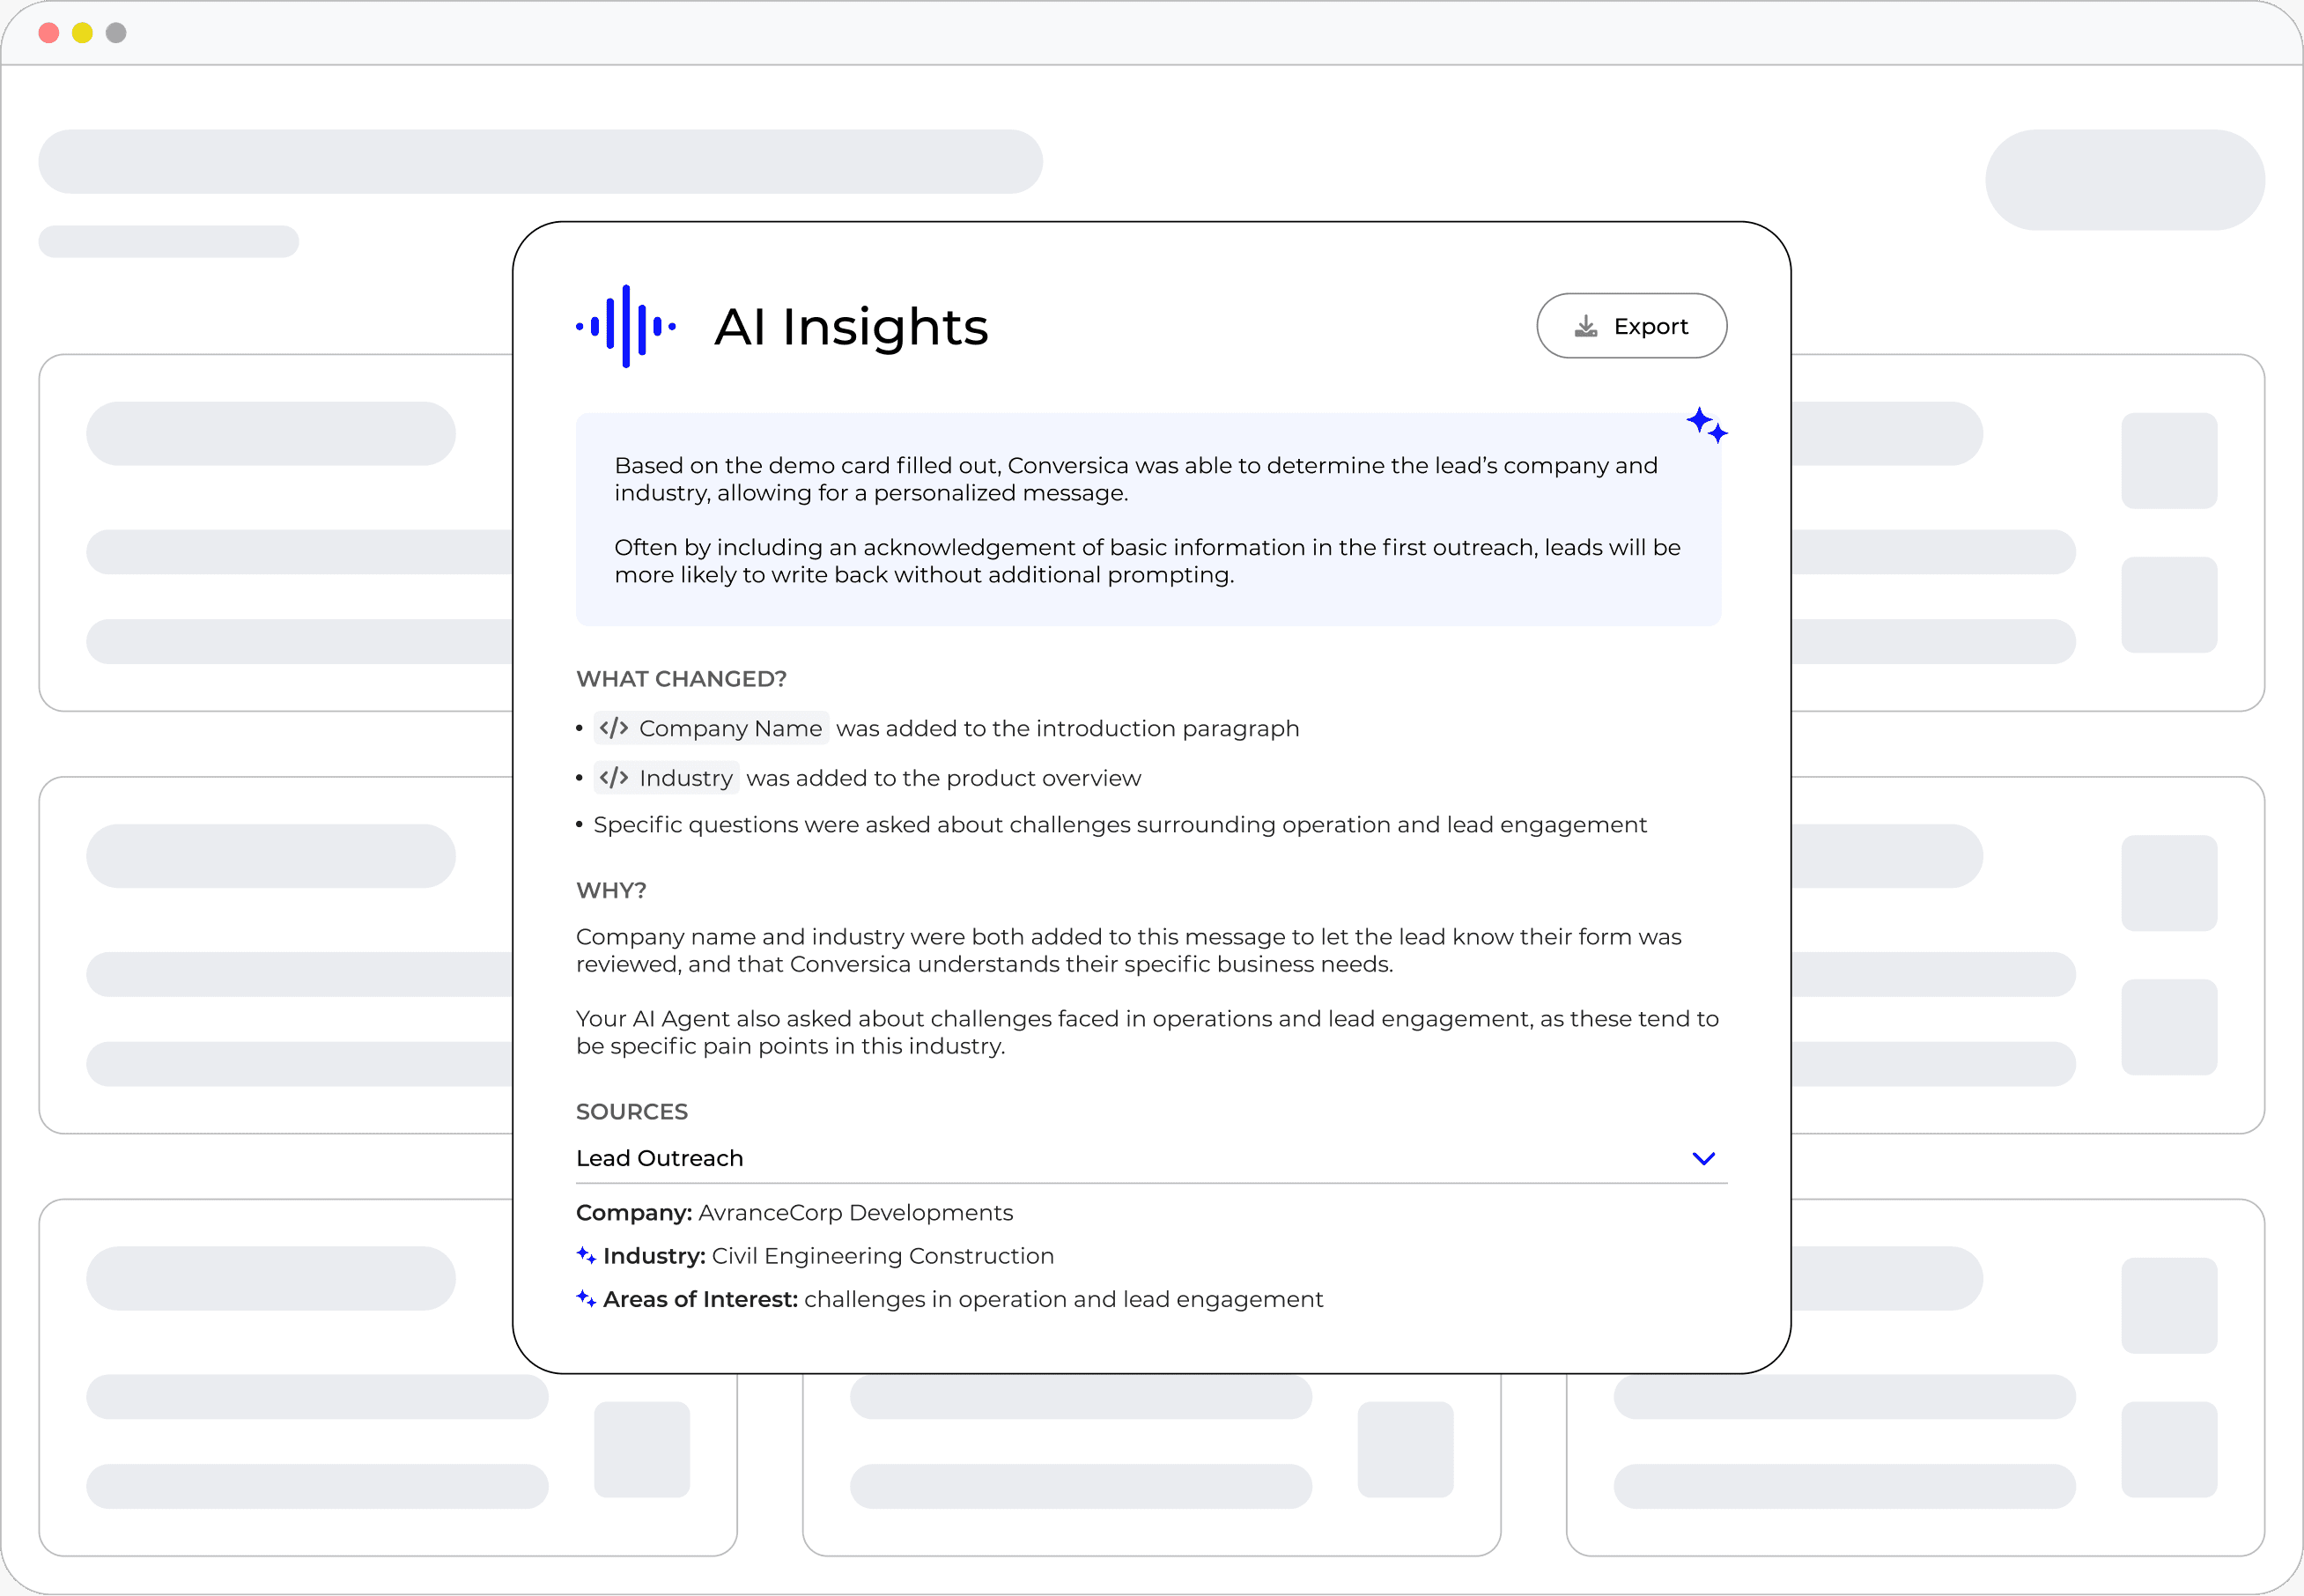Click the sparkle icon beside Areas of Interest
The image size is (2304, 1596).
586,1298
